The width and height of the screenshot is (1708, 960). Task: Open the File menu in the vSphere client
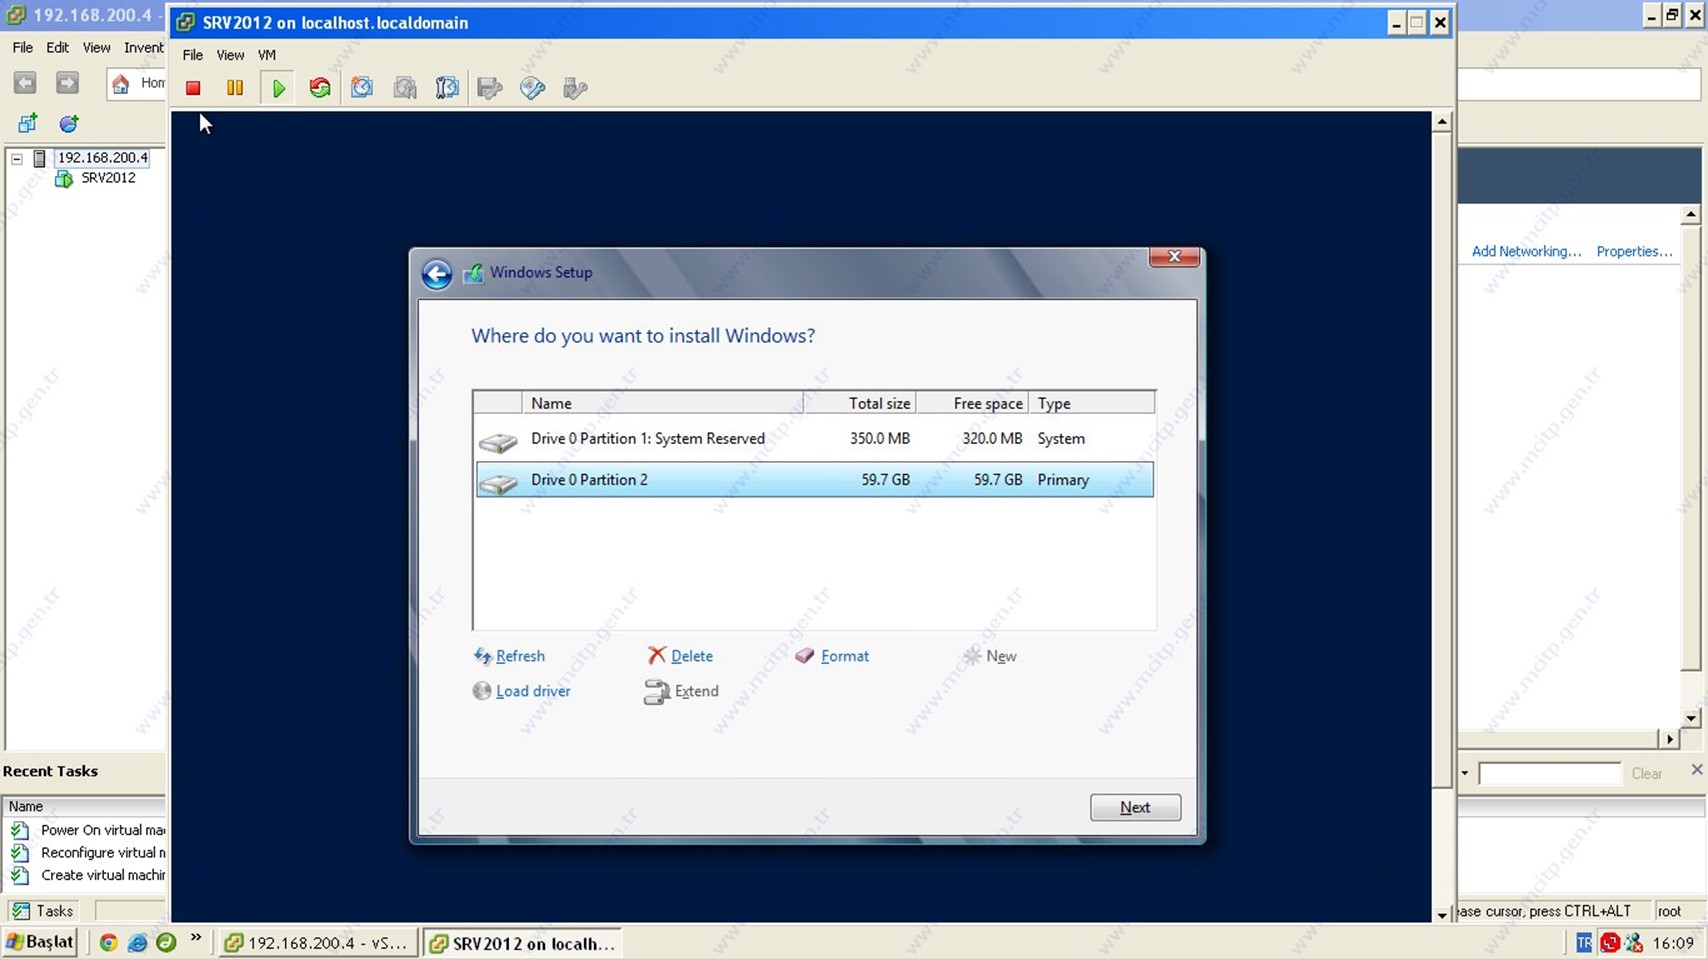[x=22, y=47]
